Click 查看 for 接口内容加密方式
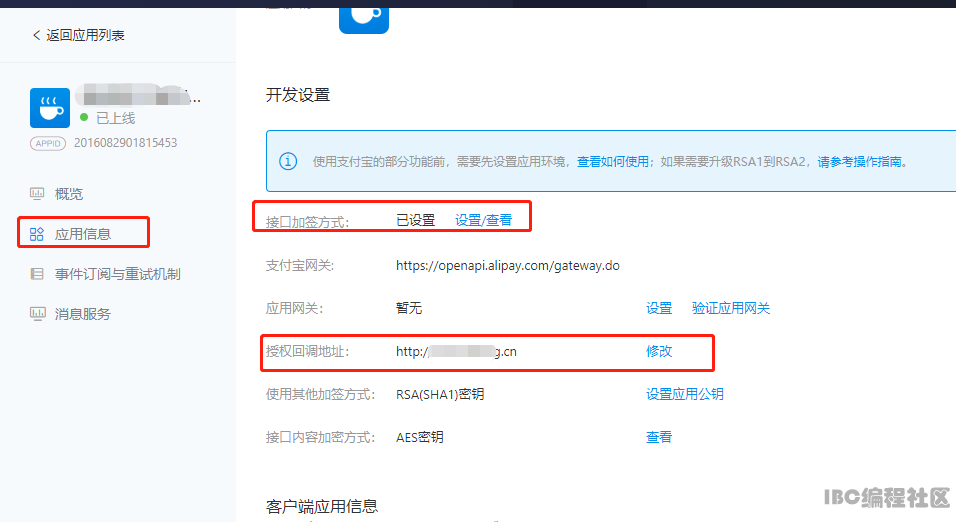The image size is (956, 522). (659, 437)
